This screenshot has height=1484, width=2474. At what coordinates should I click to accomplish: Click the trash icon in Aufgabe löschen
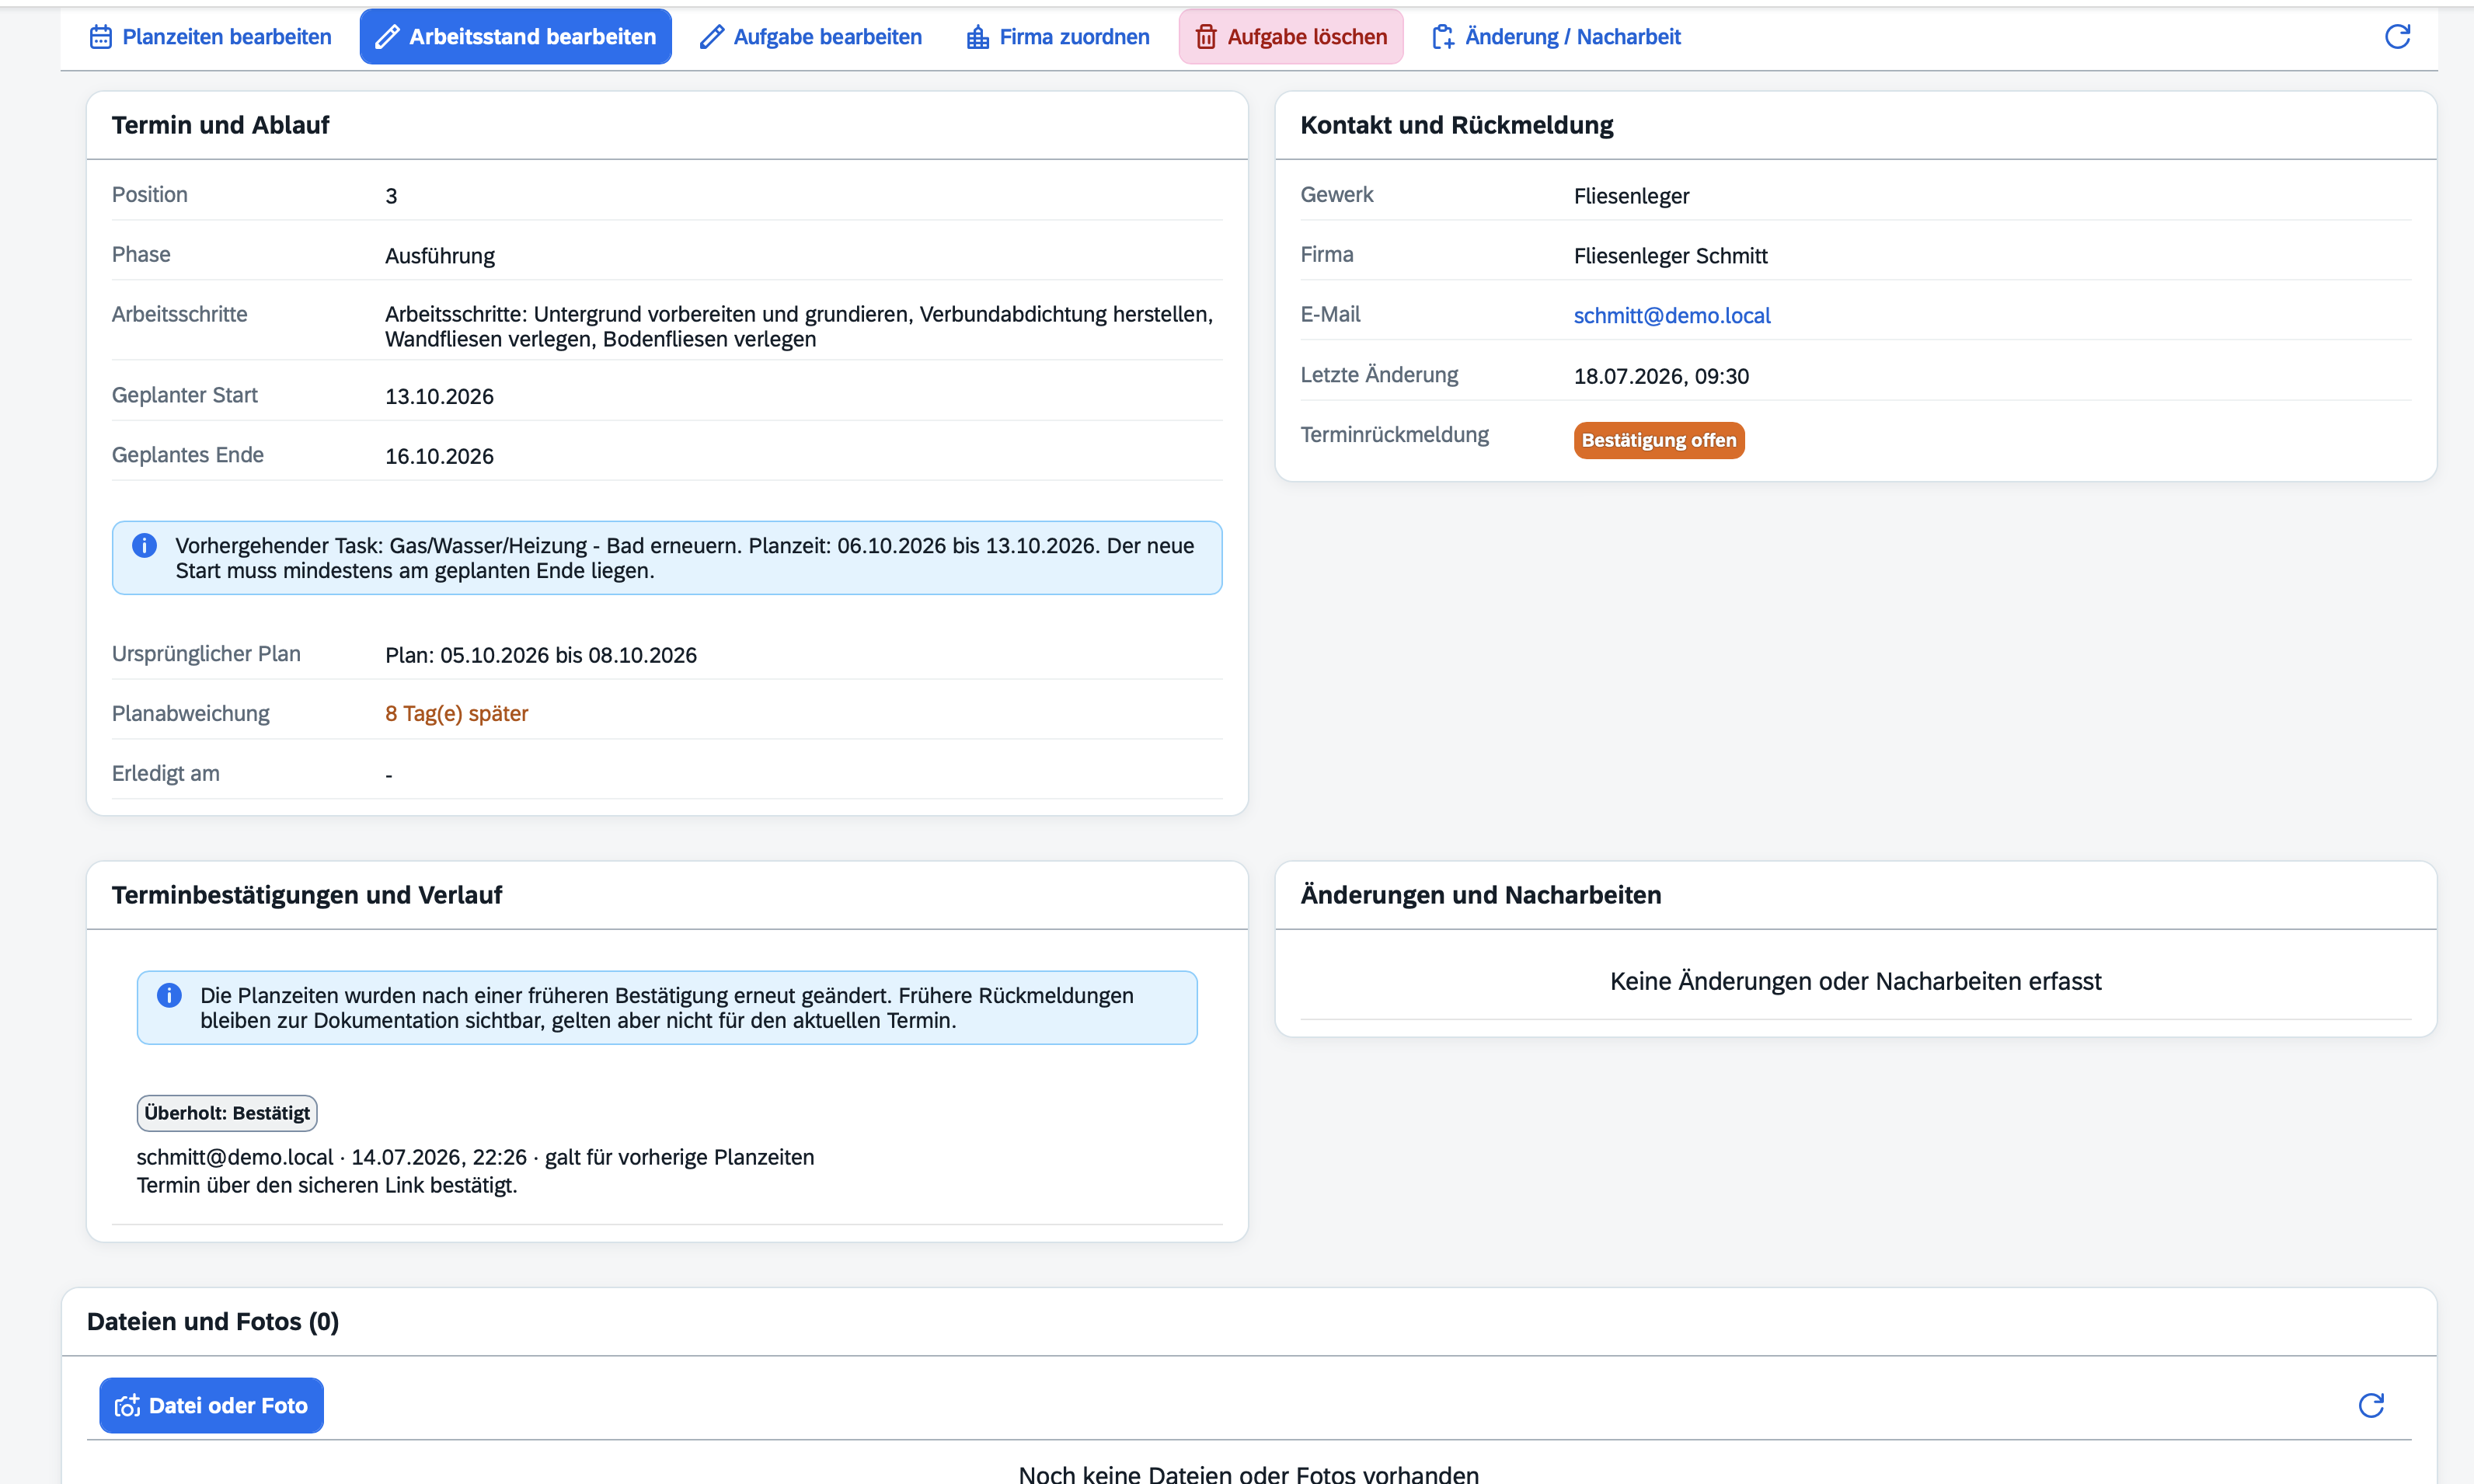[x=1206, y=37]
